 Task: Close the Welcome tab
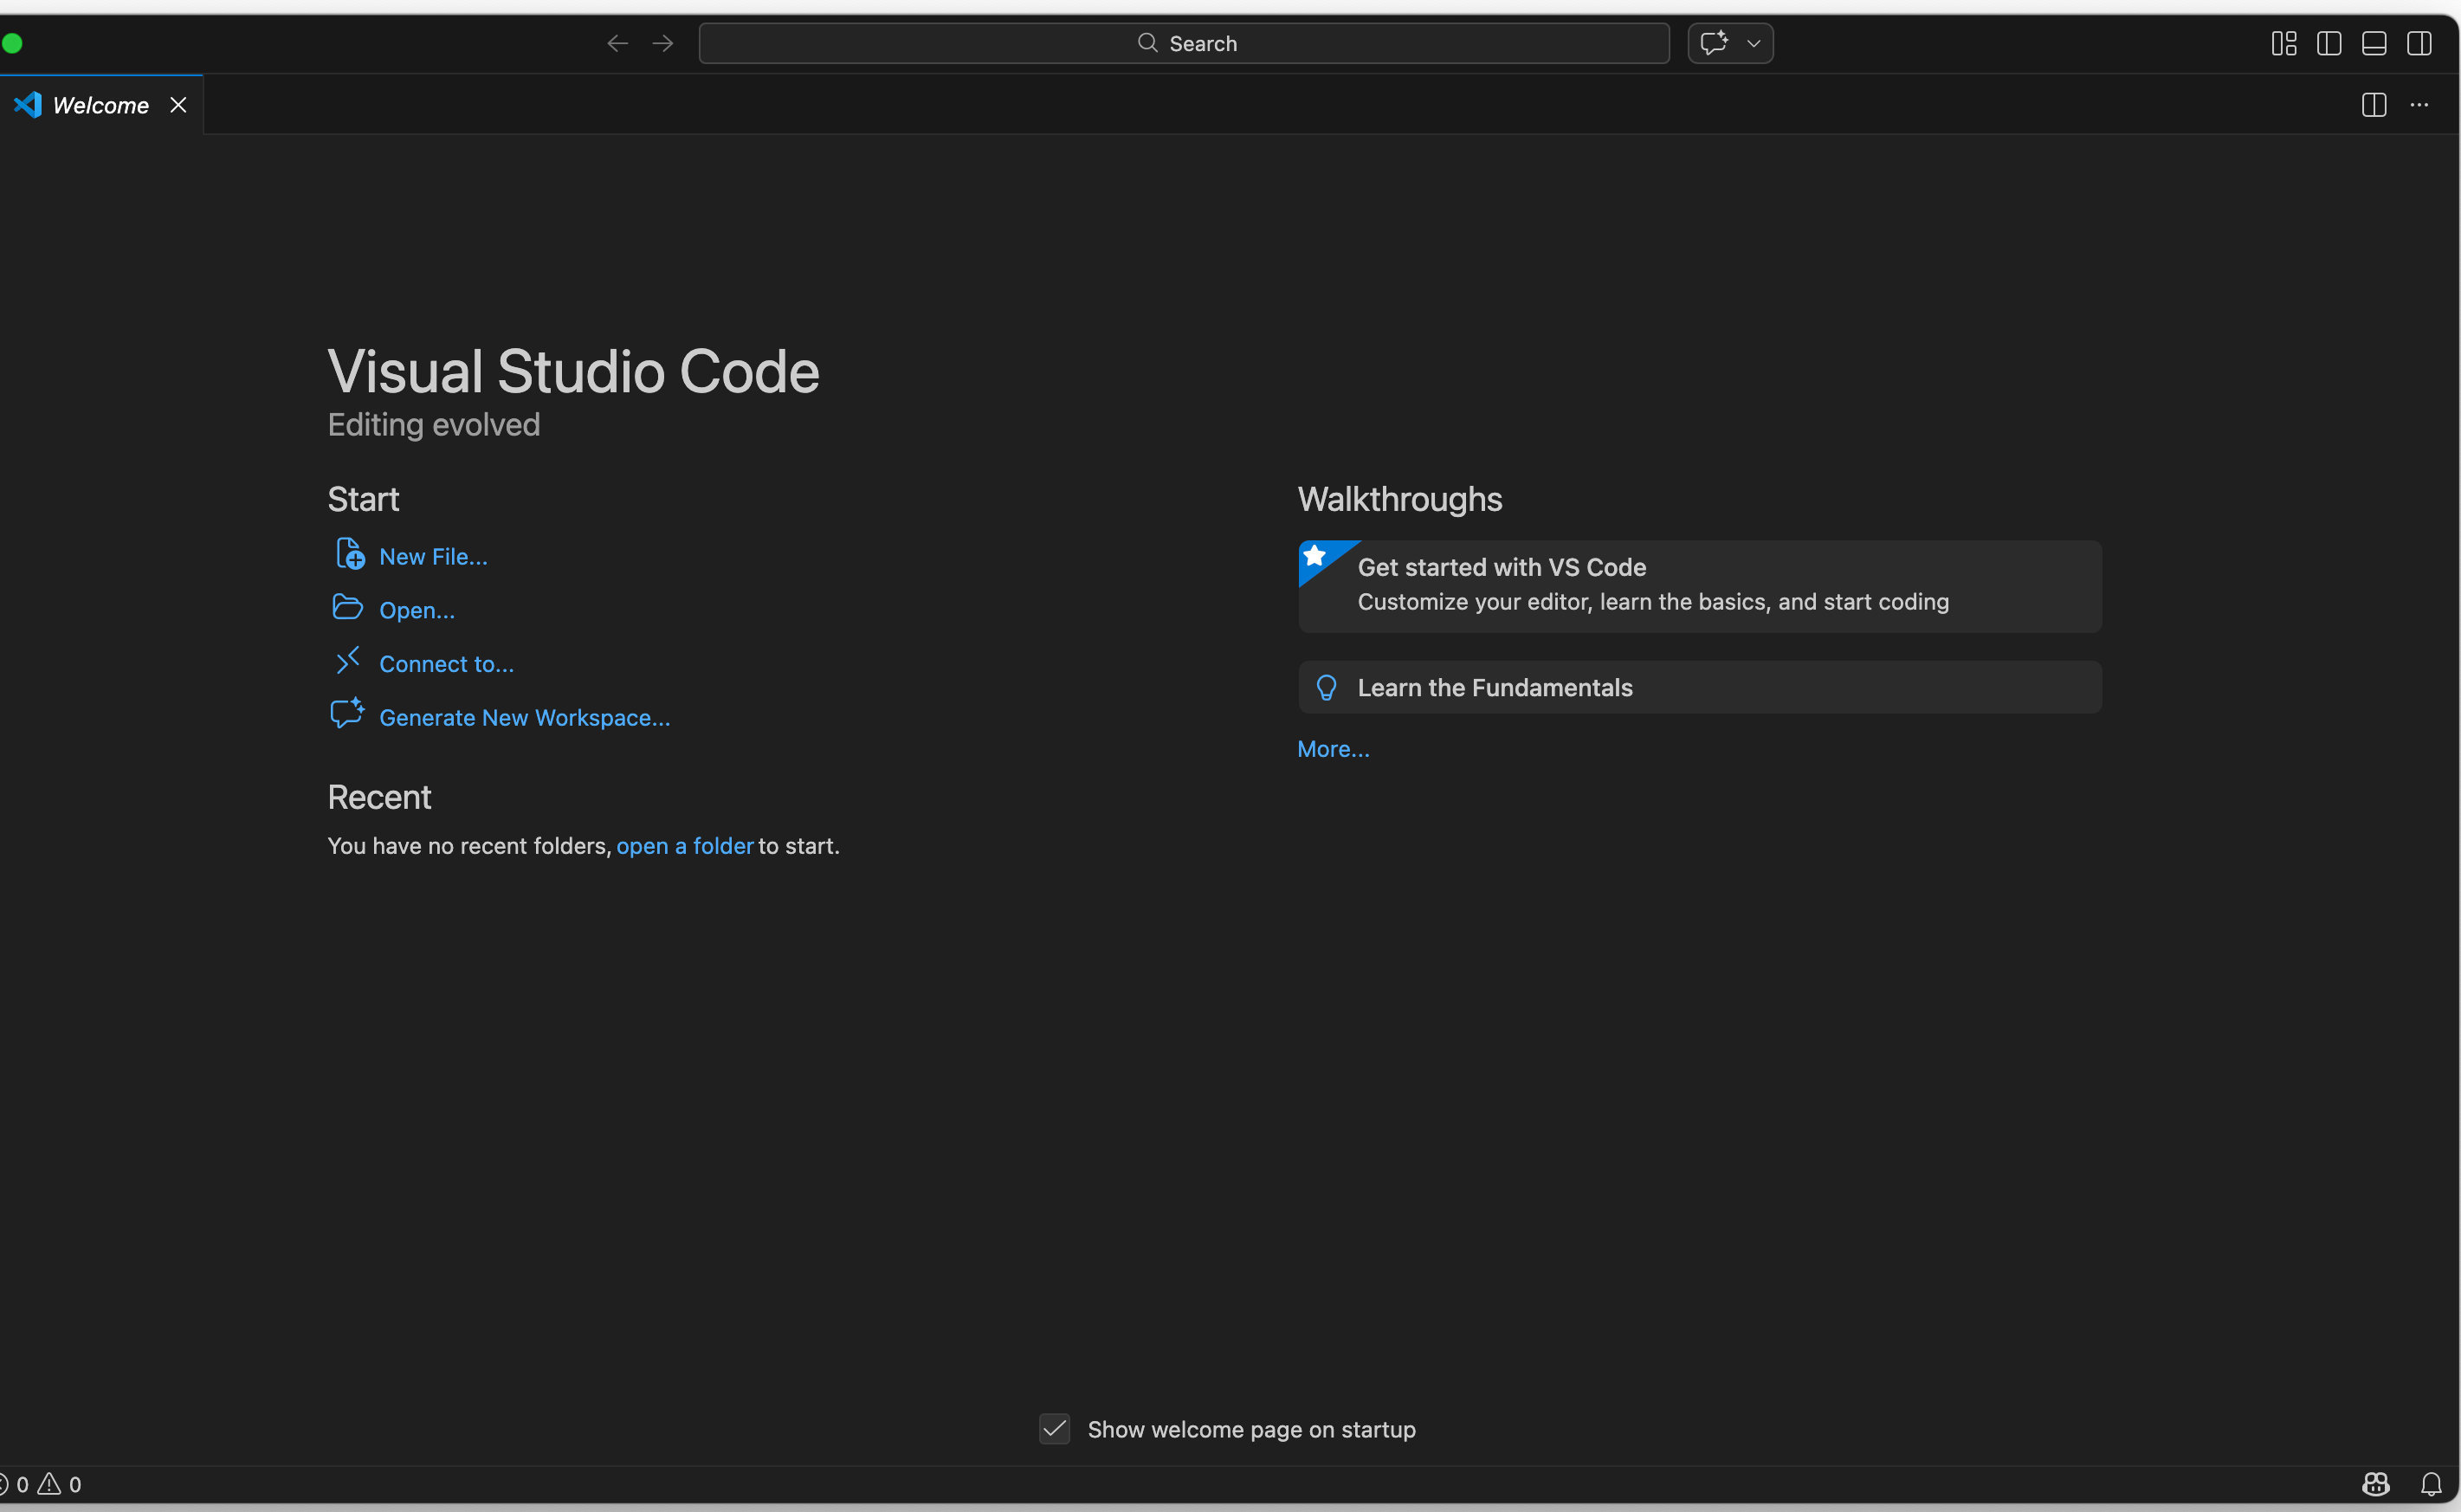[x=178, y=105]
